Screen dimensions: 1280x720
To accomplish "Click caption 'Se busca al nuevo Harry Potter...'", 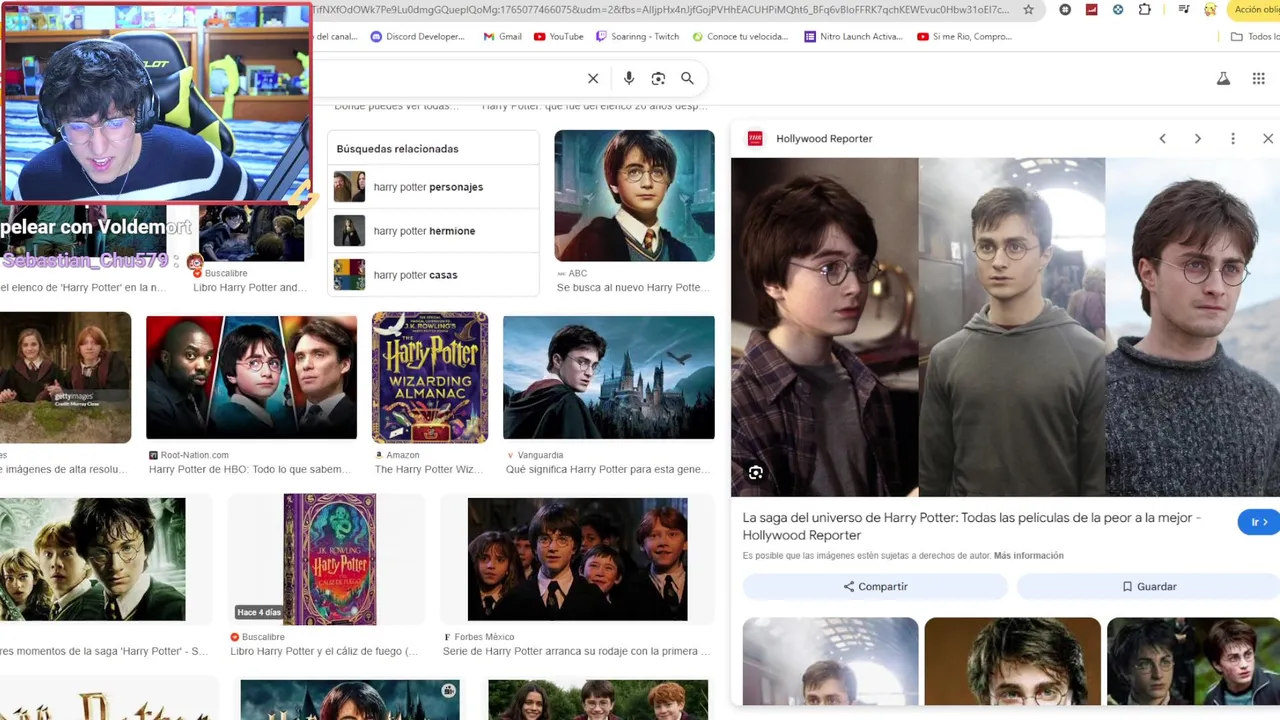I will [x=631, y=288].
